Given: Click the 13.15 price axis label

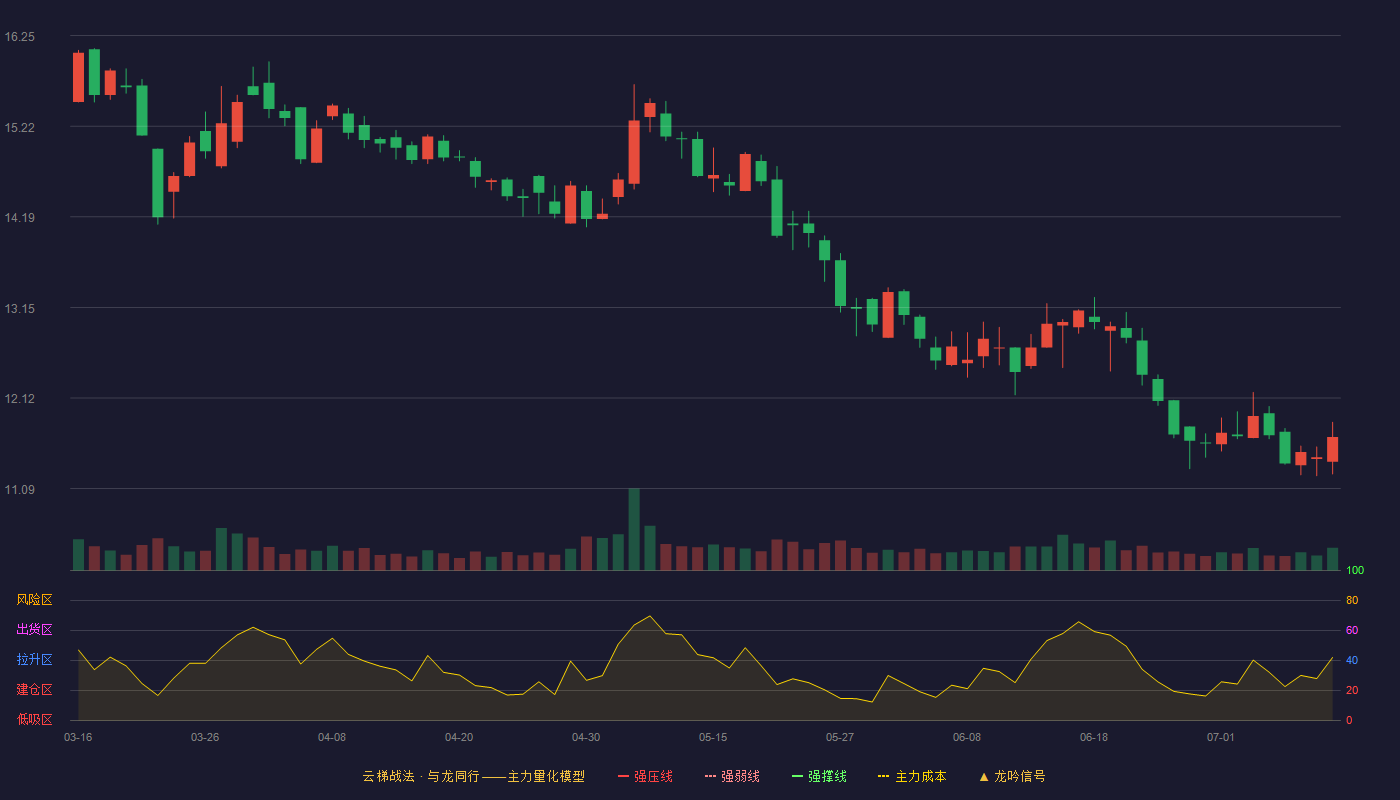Looking at the screenshot, I should pos(20,309).
